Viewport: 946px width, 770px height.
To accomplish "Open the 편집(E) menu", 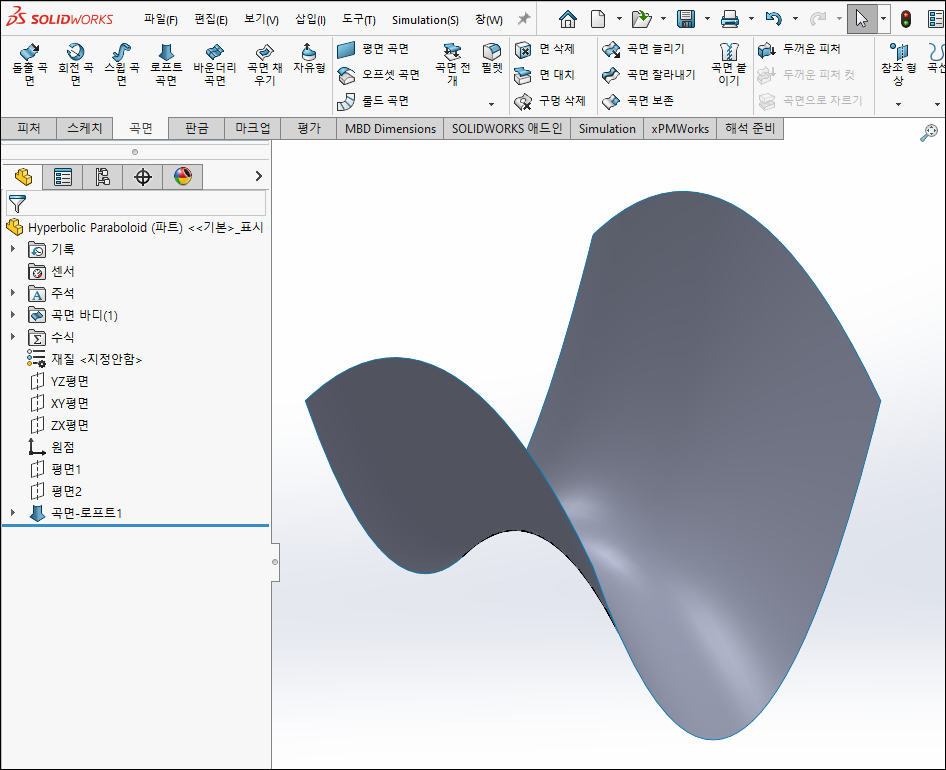I will click(211, 19).
